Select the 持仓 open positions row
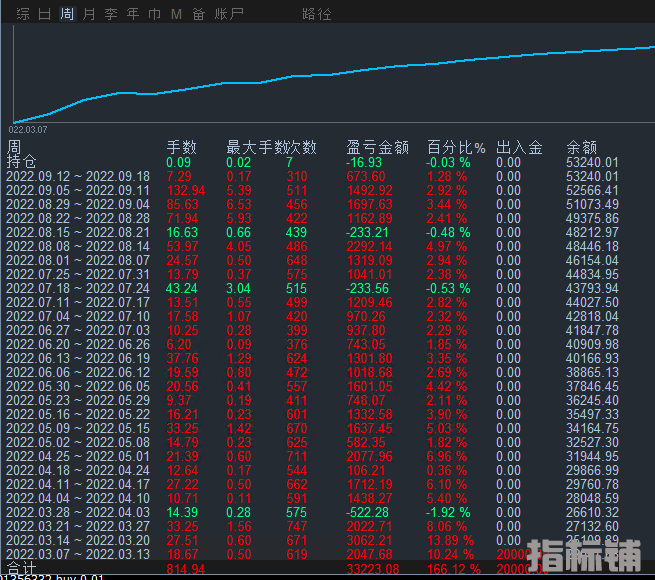 coord(21,162)
